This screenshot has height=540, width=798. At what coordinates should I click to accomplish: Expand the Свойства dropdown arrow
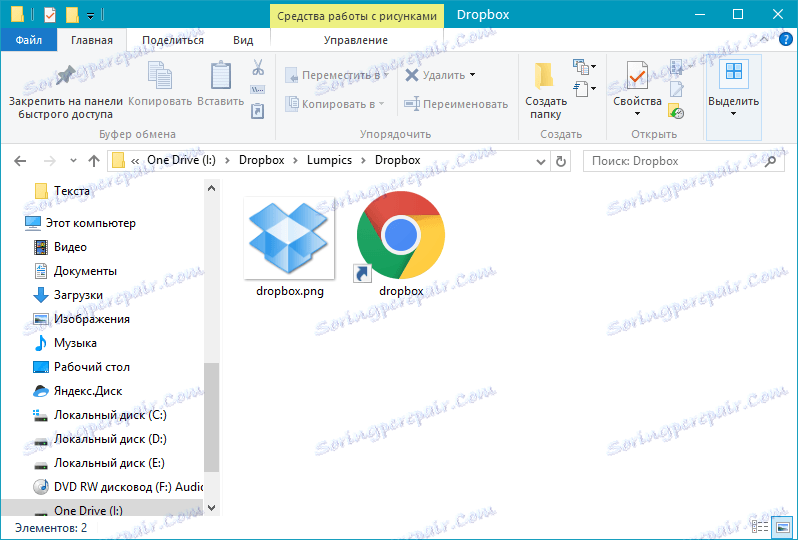coord(637,113)
